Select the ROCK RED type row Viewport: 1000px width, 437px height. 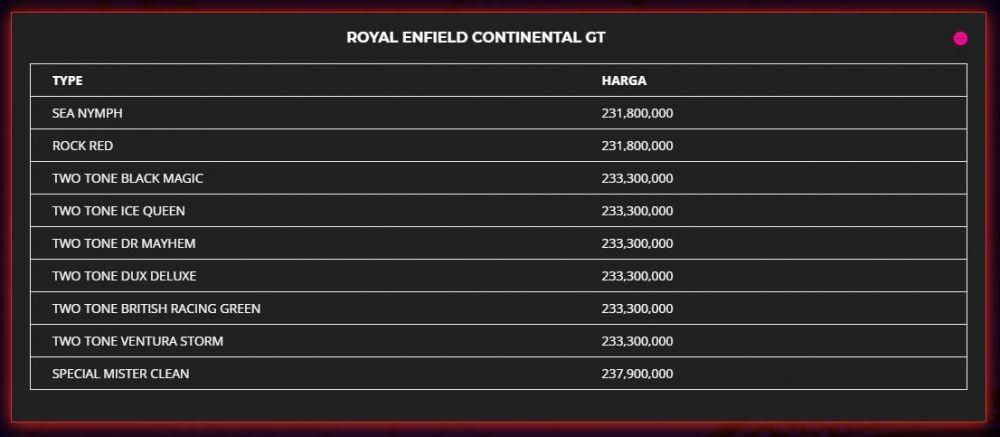(498, 145)
